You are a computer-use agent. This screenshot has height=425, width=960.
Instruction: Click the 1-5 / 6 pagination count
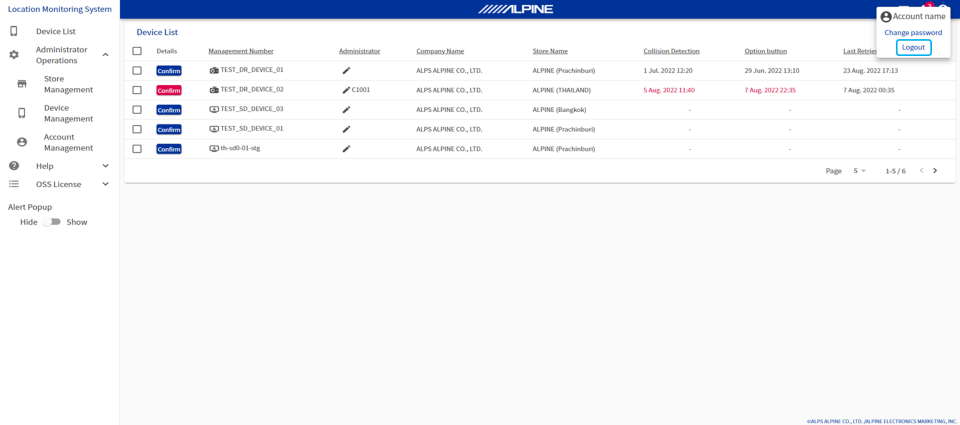(x=895, y=171)
